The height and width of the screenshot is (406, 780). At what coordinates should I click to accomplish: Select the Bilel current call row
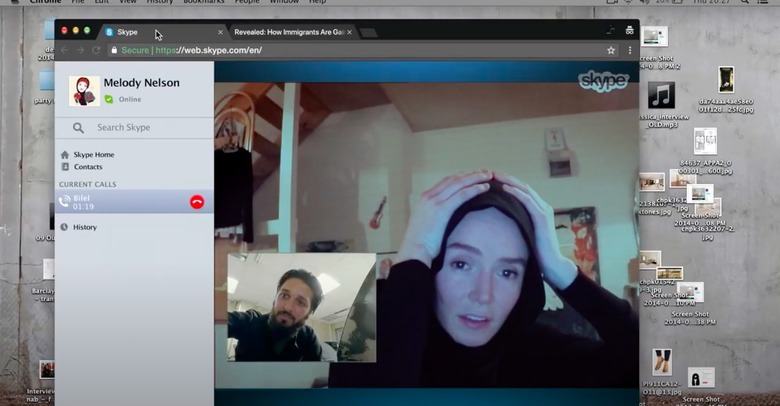click(134, 202)
